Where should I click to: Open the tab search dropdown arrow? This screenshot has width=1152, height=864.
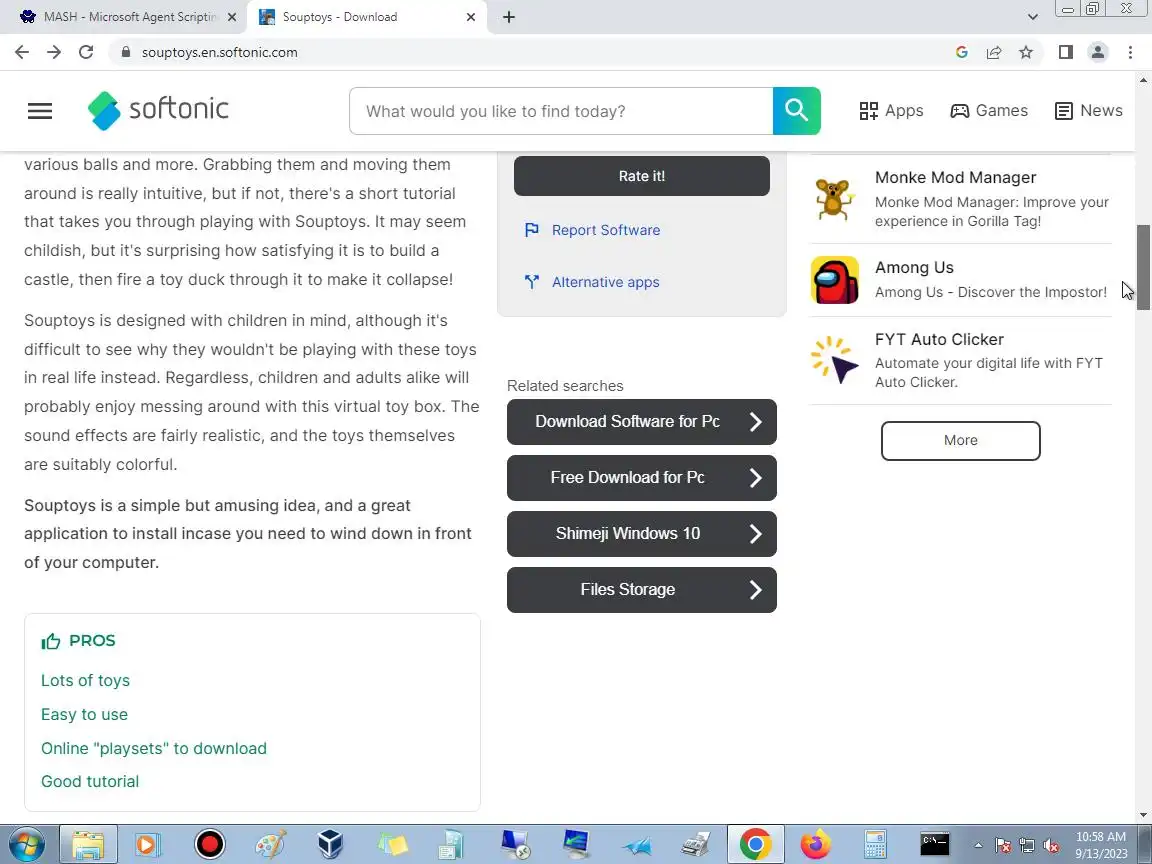[x=1032, y=17]
